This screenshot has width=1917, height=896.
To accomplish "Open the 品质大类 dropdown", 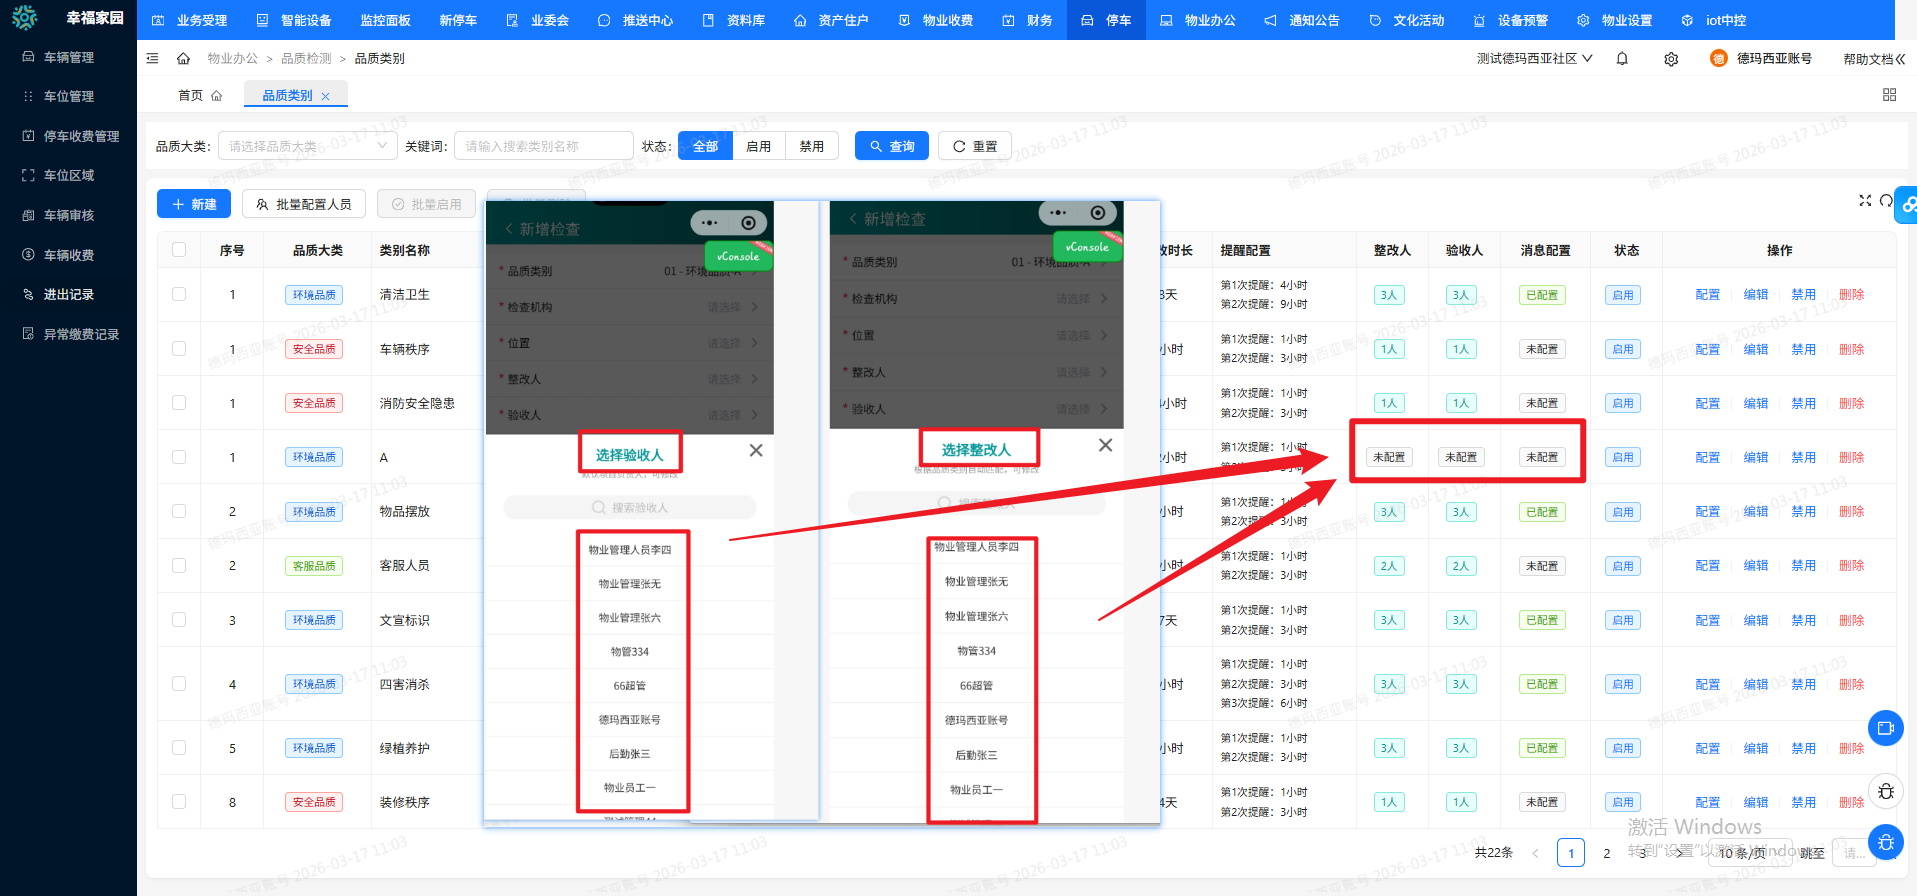I will [x=306, y=146].
